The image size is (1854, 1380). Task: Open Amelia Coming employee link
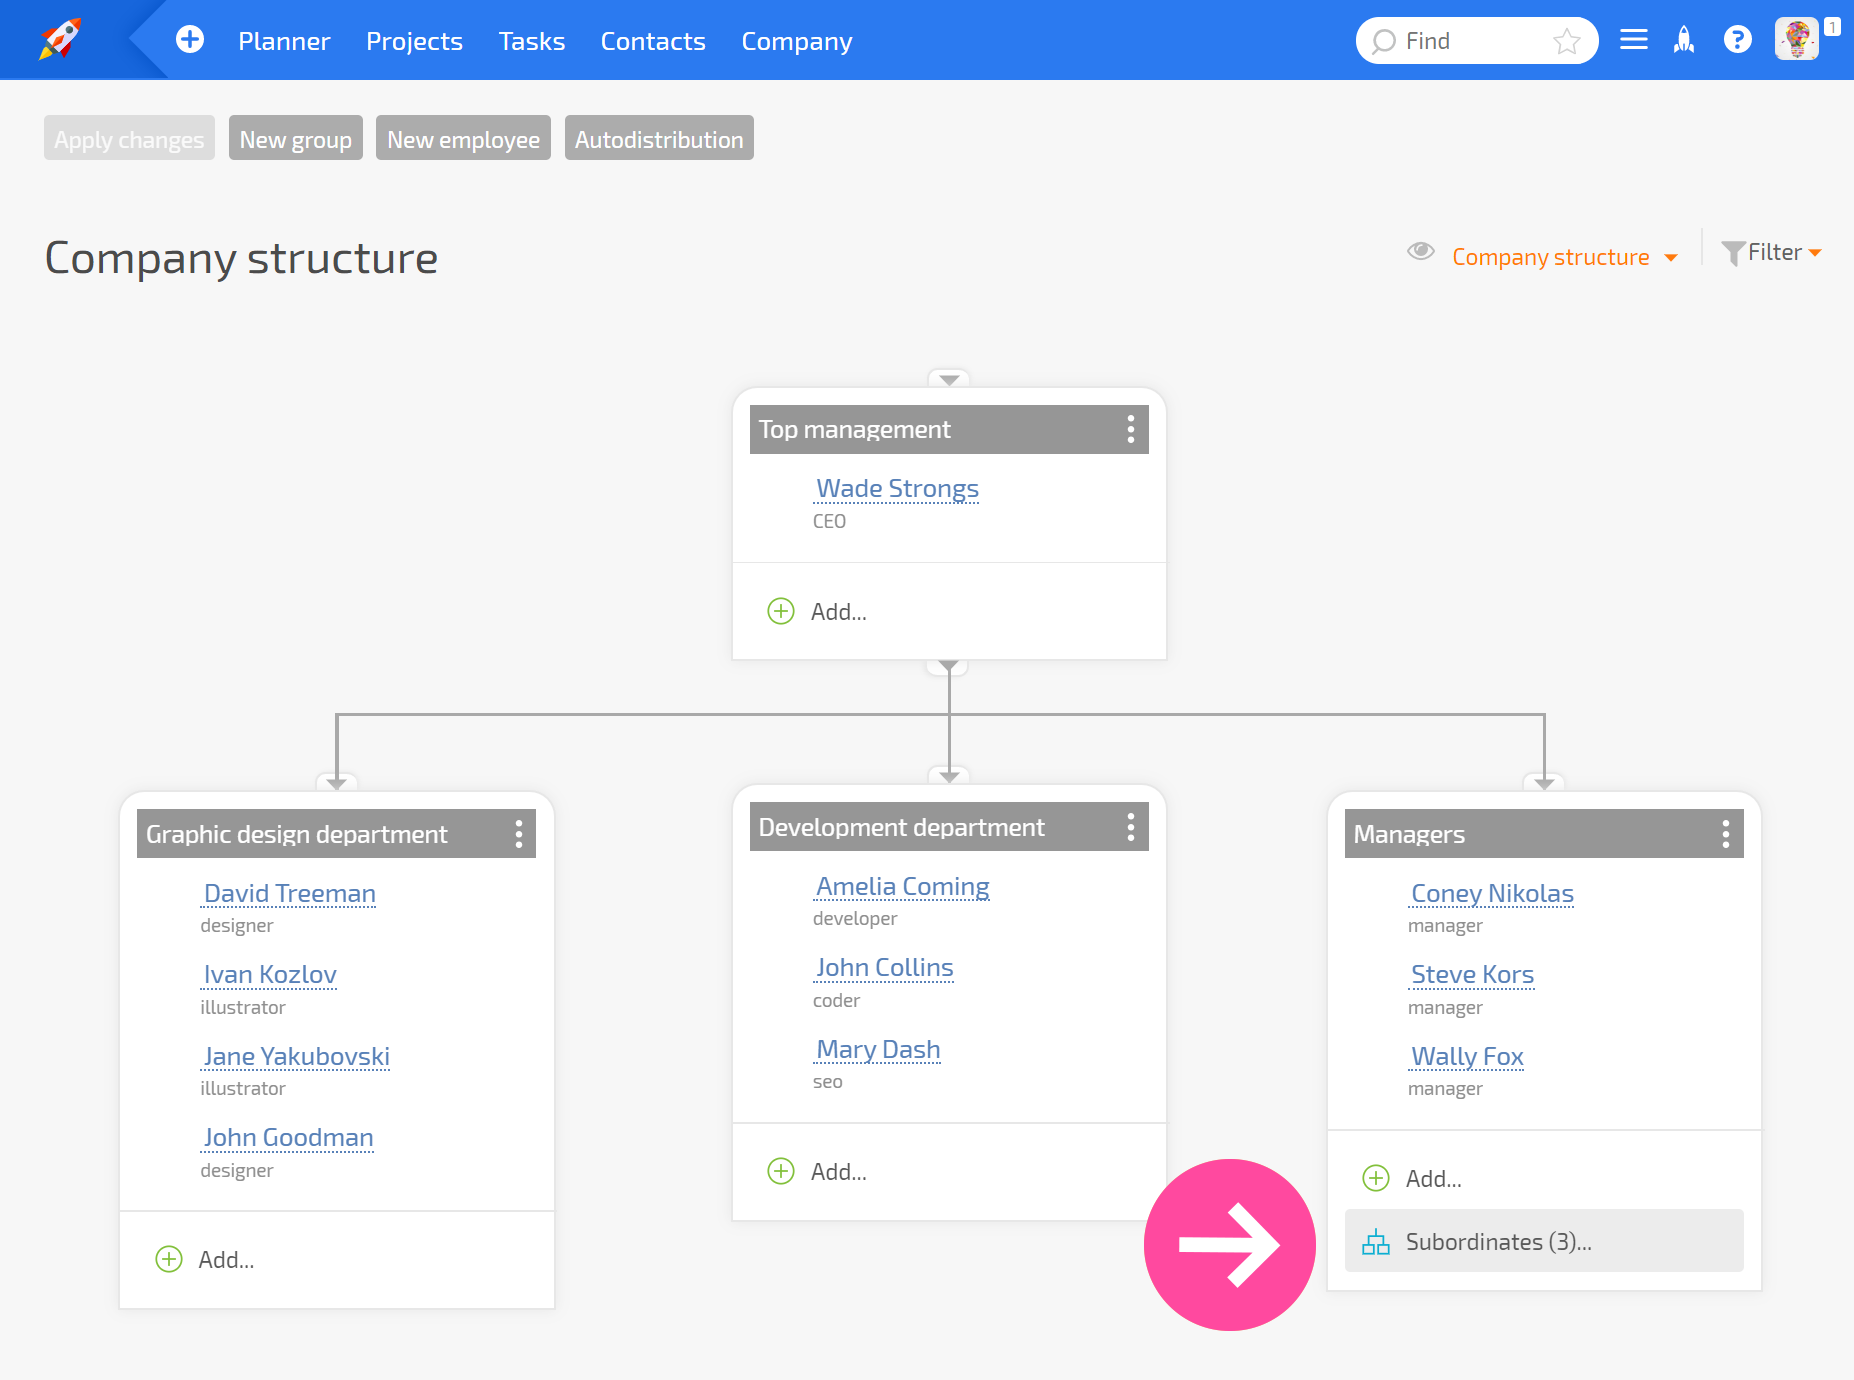pos(903,886)
